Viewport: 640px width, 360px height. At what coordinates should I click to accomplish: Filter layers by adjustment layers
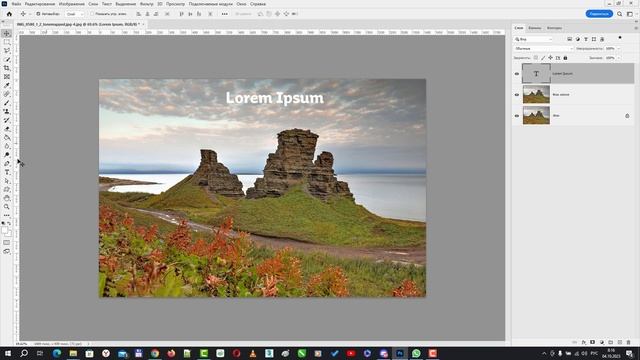578,39
